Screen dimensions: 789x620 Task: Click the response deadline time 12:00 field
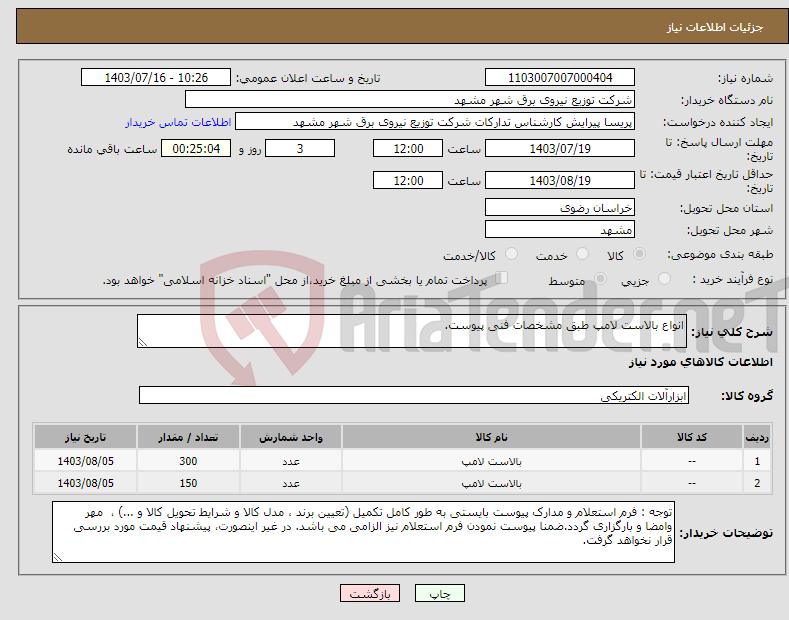point(408,148)
